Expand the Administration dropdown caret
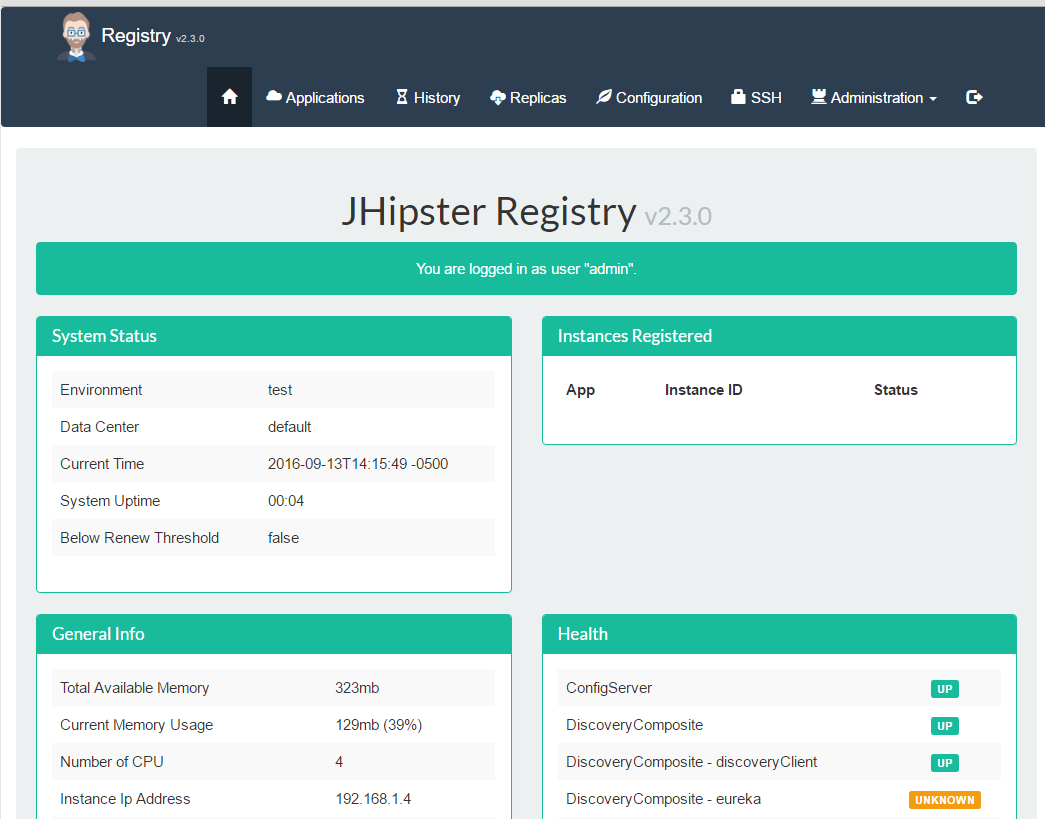This screenshot has width=1045, height=819. pyautogui.click(x=933, y=99)
